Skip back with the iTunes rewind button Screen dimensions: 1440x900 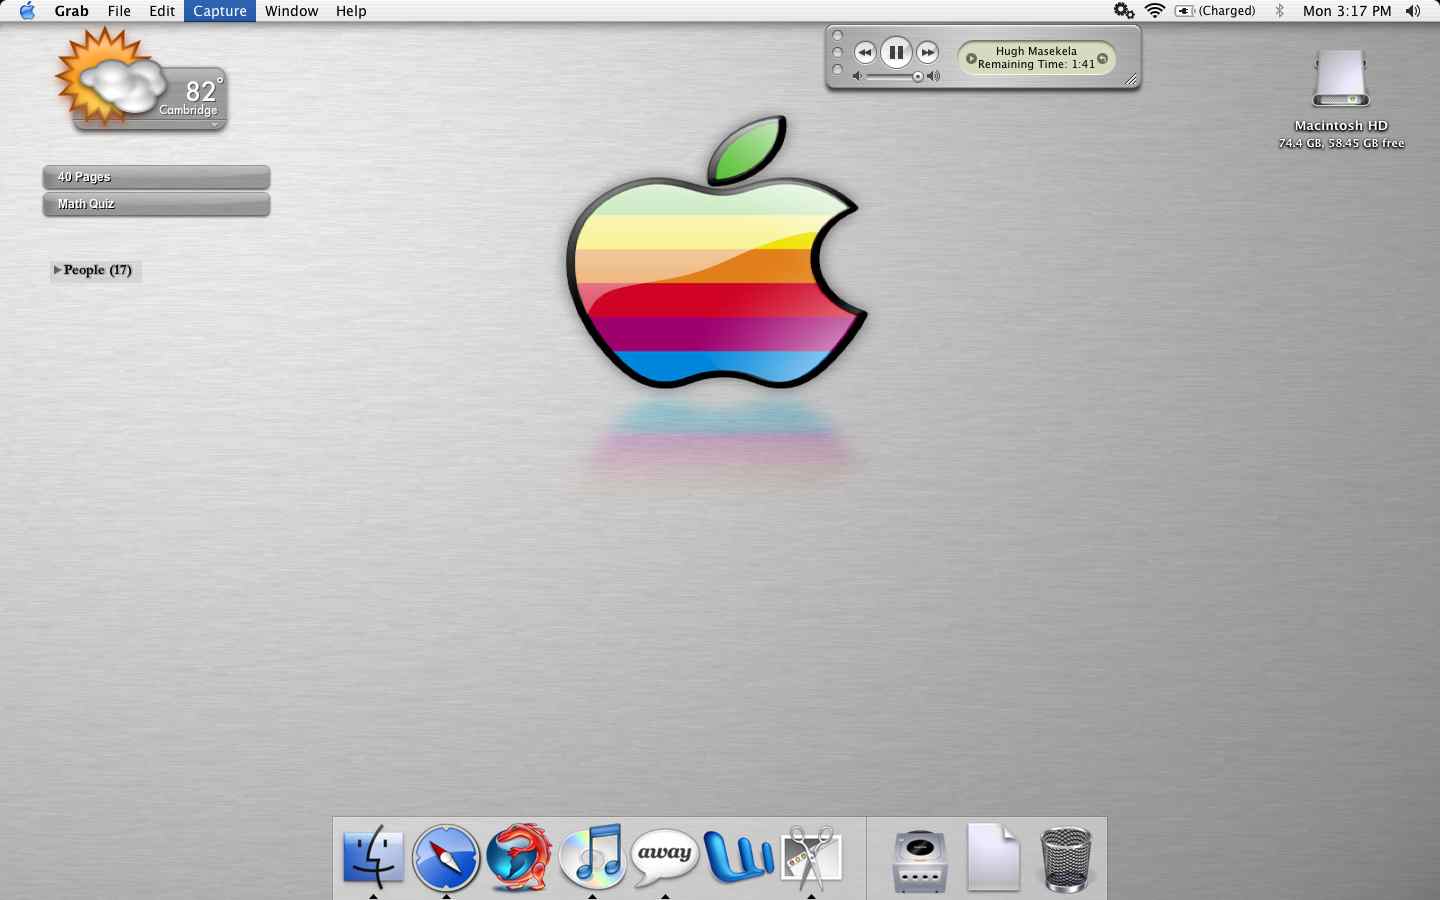click(x=865, y=52)
